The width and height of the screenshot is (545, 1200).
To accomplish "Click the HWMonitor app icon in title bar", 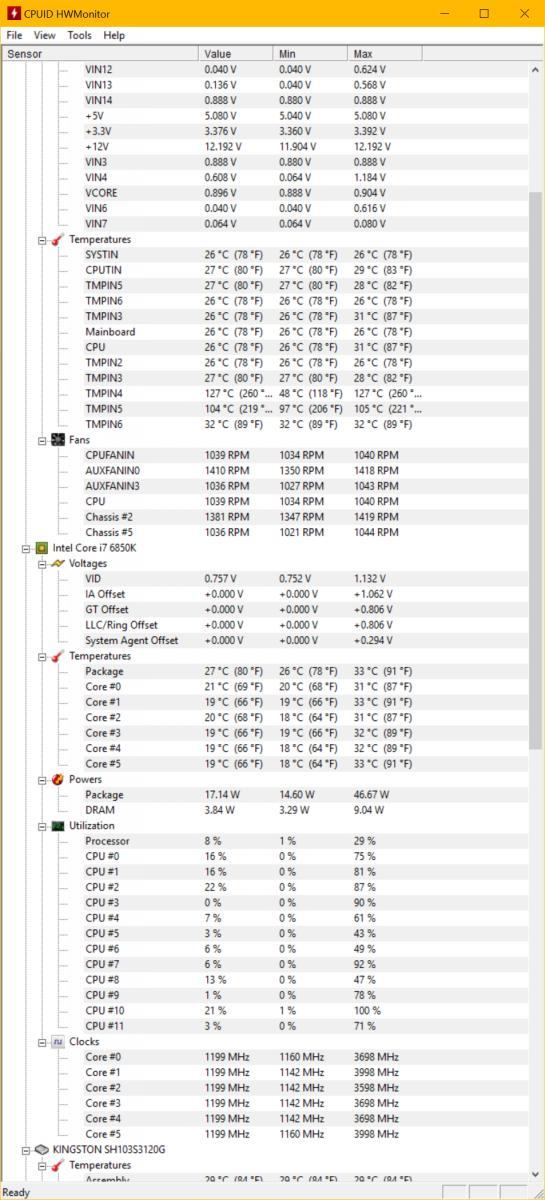I will point(13,13).
